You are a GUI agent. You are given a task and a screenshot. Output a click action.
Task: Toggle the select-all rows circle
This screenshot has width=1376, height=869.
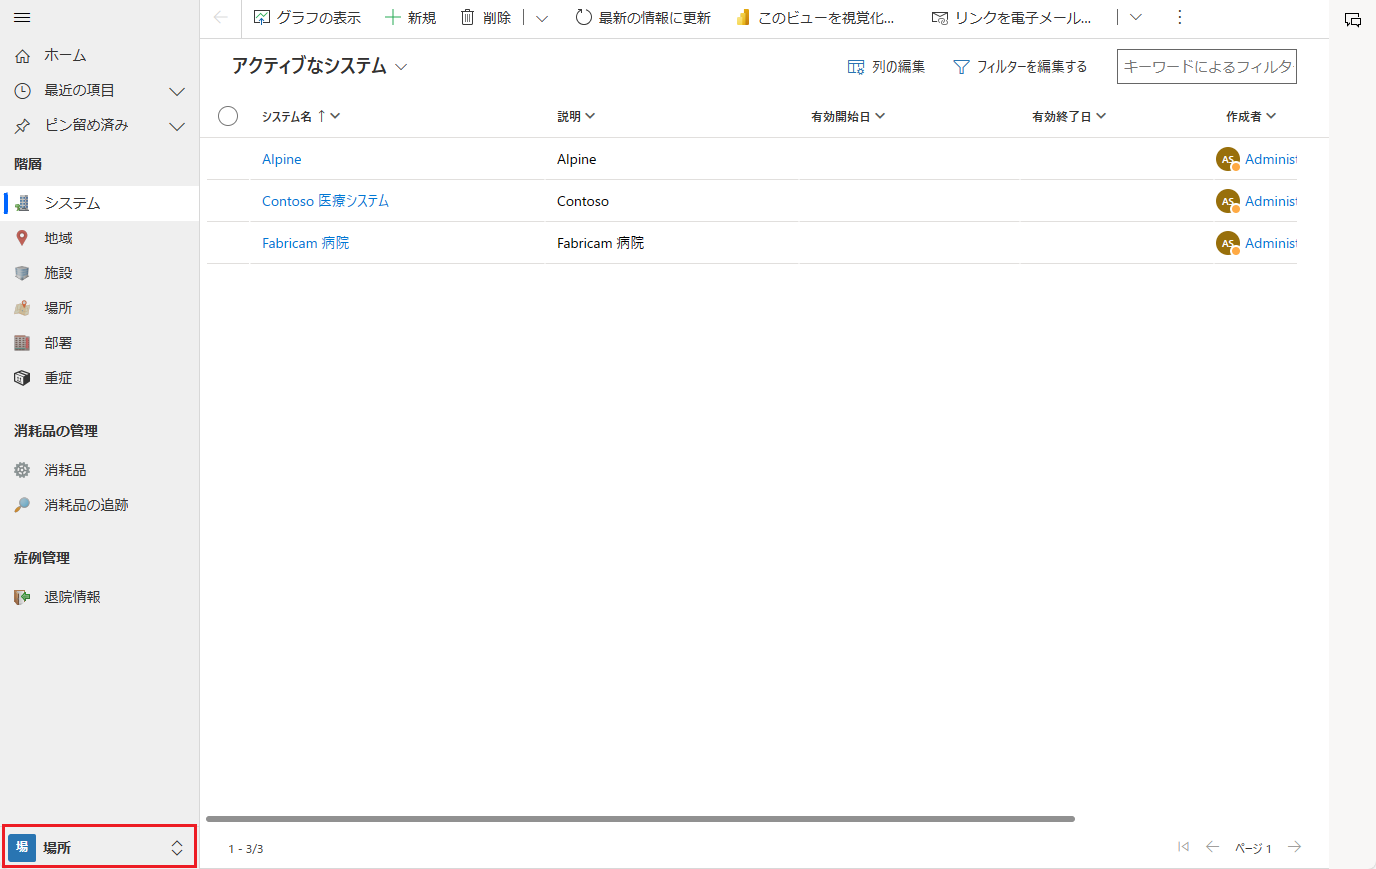tap(228, 116)
